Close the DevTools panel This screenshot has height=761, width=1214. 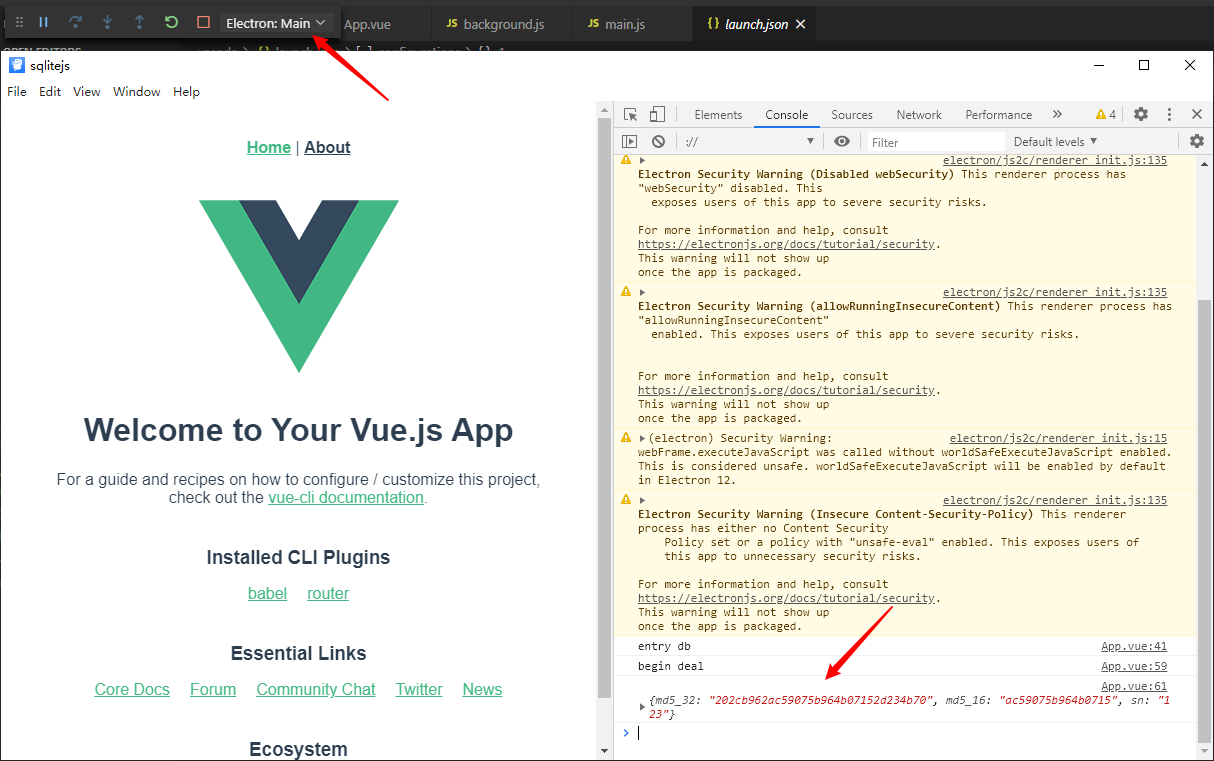pyautogui.click(x=1197, y=115)
